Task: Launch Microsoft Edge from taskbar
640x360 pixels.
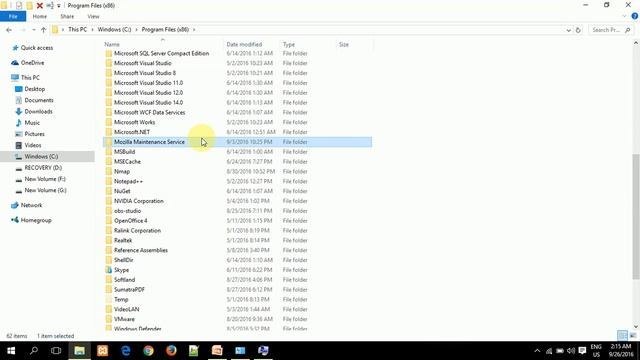Action: [125, 351]
